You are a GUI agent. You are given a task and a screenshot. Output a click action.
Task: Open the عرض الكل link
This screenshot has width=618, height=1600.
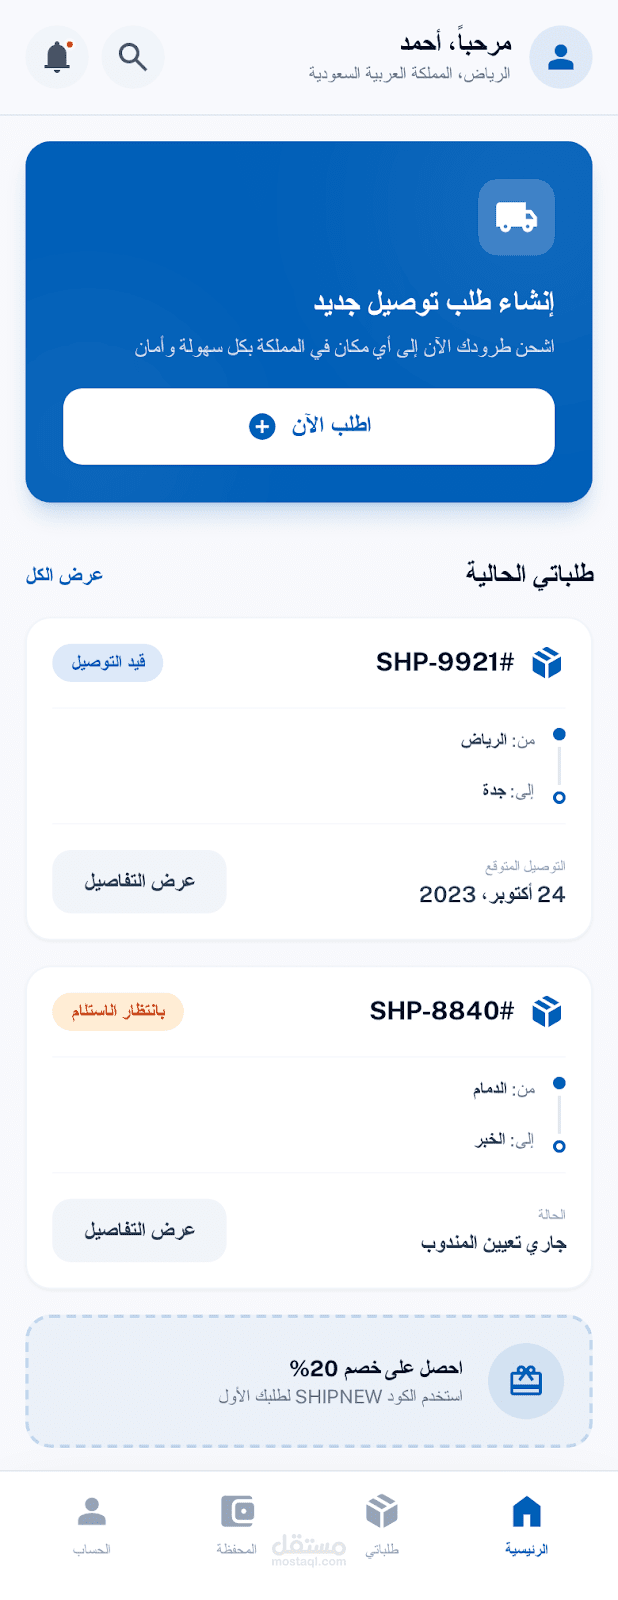[x=65, y=575]
